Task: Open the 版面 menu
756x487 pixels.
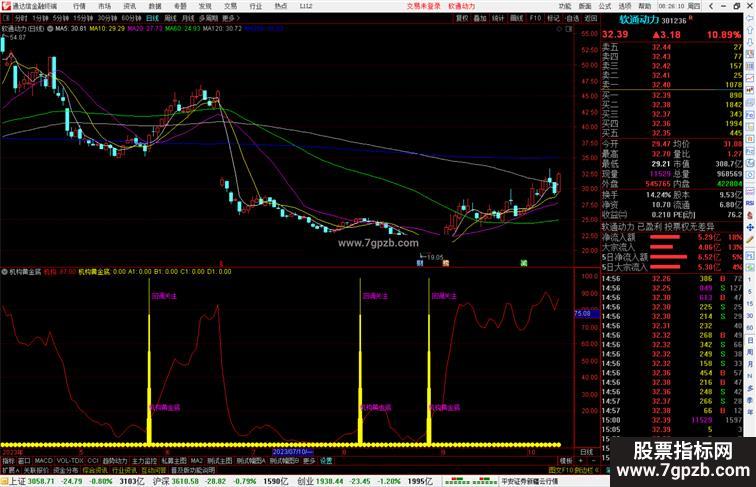Action: [585, 6]
